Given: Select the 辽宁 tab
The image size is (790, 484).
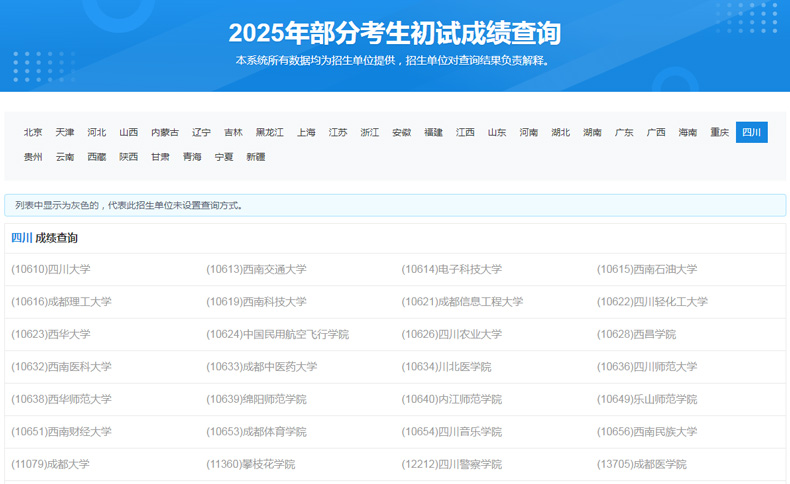Looking at the screenshot, I should pos(201,132).
